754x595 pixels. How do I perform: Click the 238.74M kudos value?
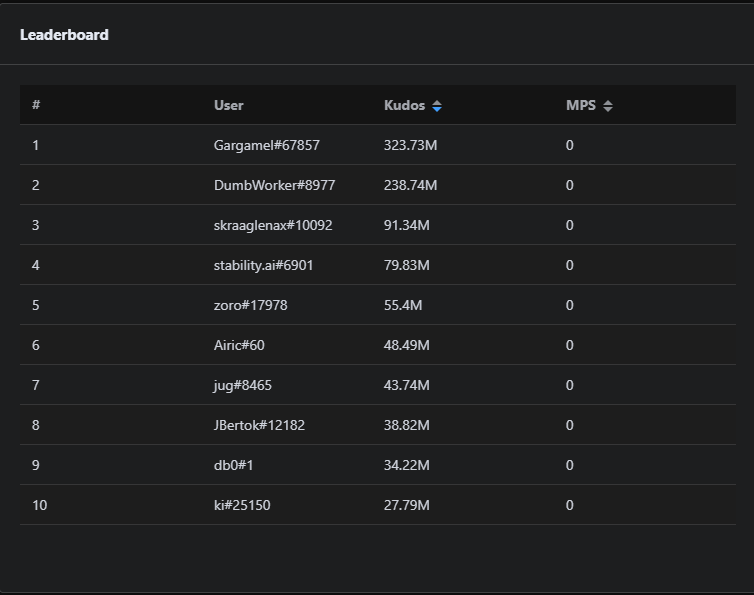(410, 185)
